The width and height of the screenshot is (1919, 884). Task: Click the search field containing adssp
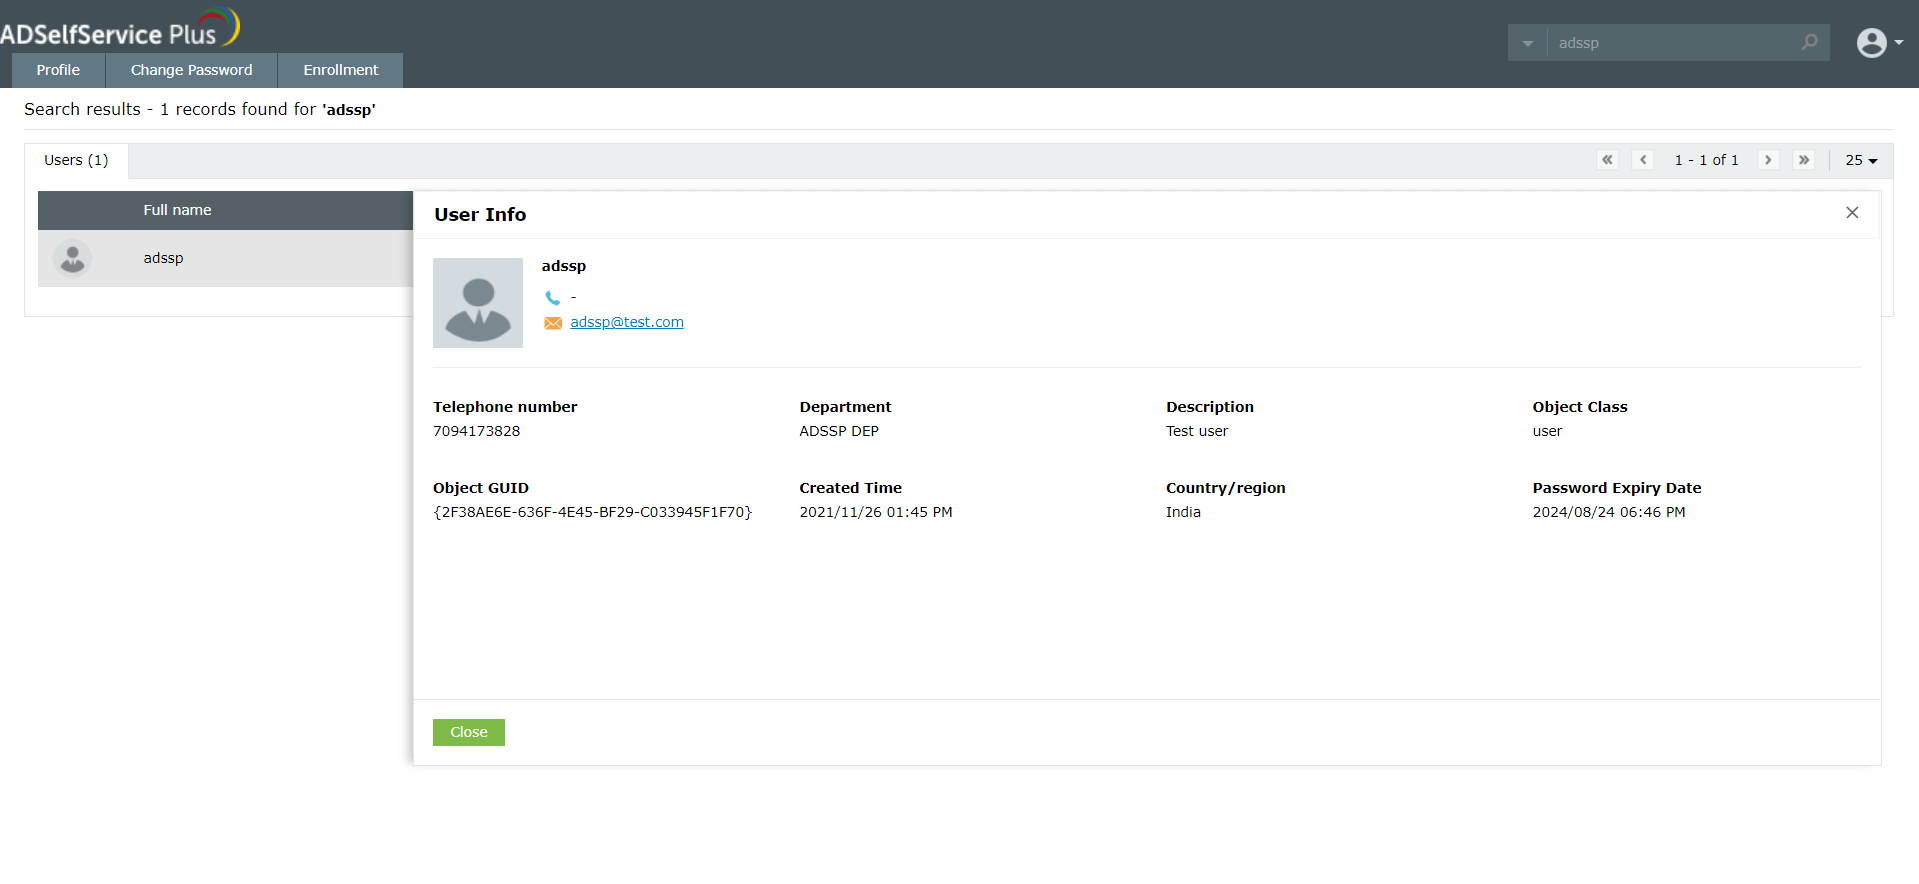(x=1670, y=43)
